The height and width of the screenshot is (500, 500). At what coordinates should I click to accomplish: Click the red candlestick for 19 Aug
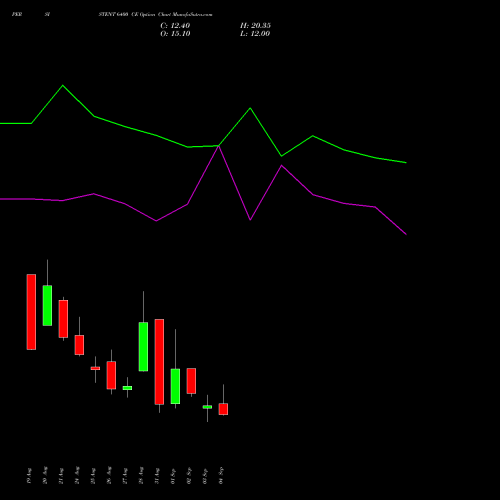click(x=31, y=312)
